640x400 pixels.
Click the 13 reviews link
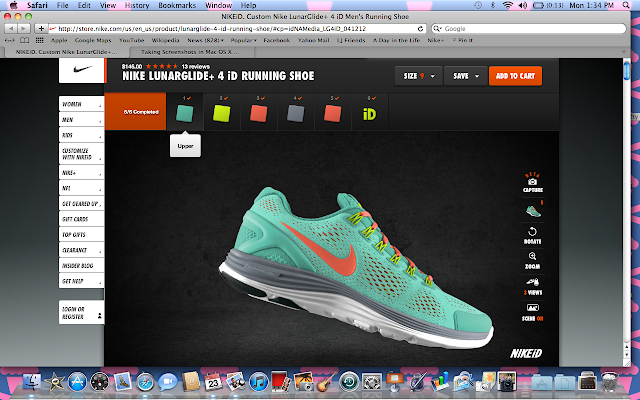coord(196,66)
